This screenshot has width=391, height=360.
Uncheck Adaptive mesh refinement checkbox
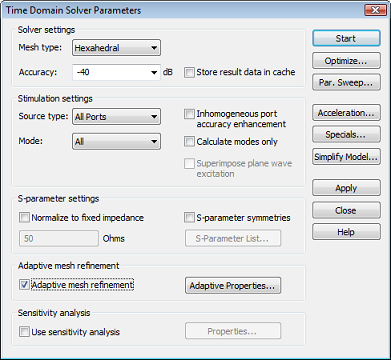[24, 285]
